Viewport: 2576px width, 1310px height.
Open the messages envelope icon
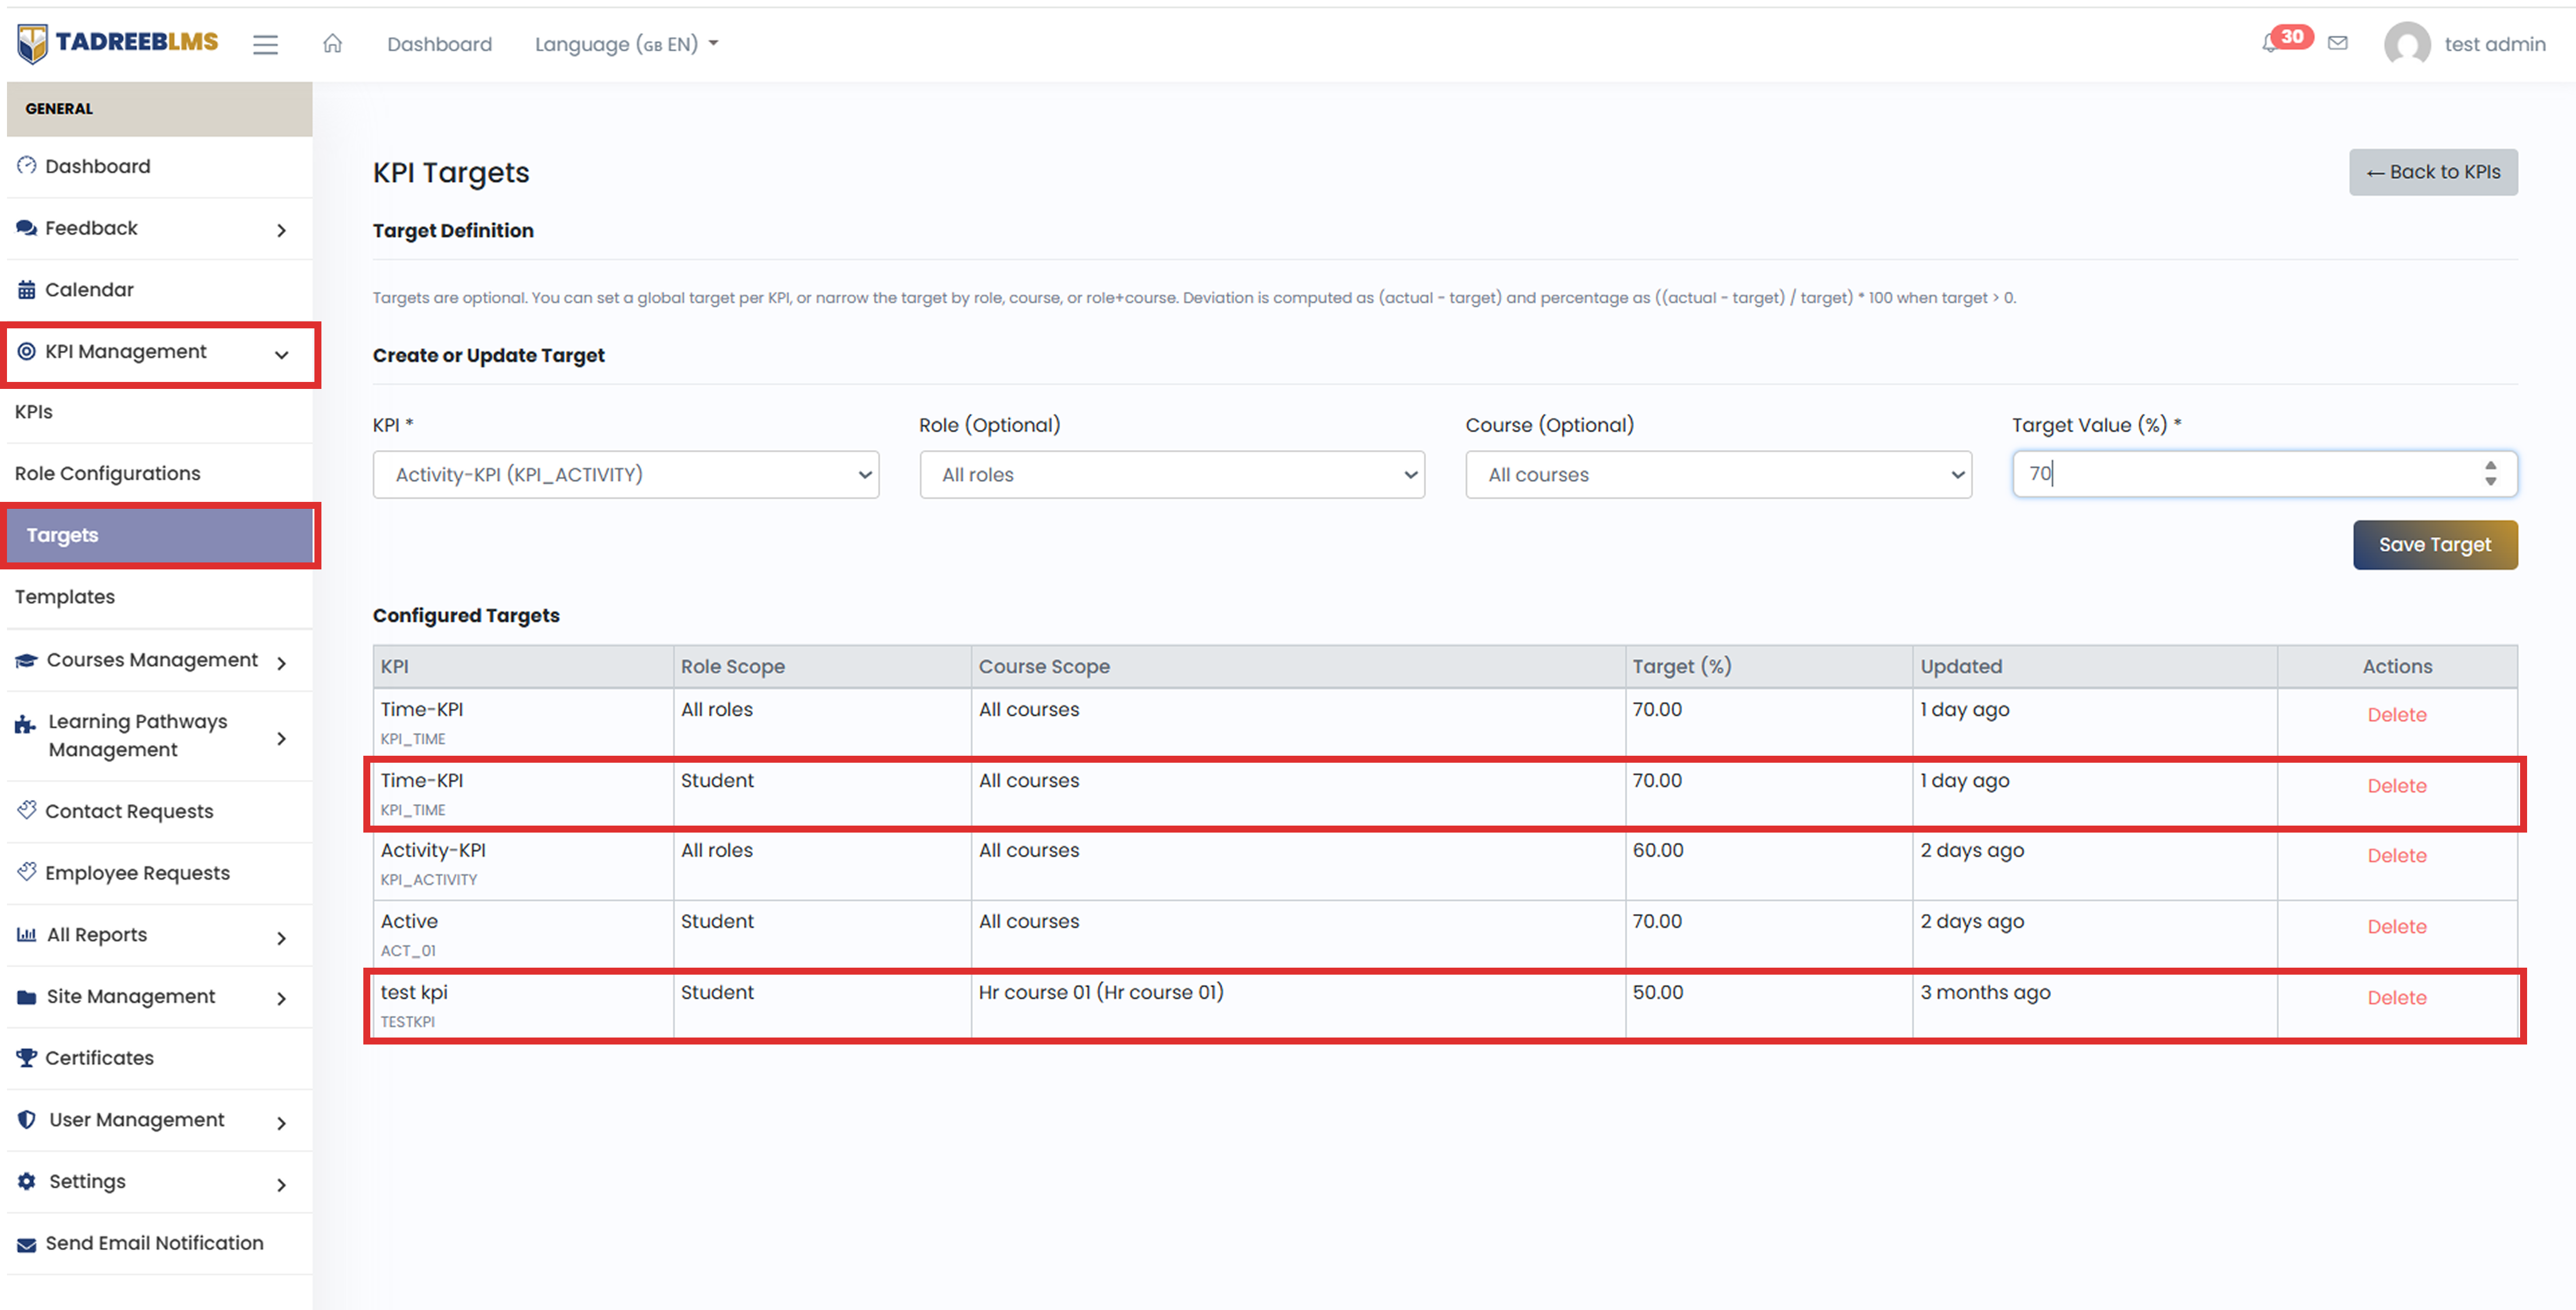(x=2338, y=43)
